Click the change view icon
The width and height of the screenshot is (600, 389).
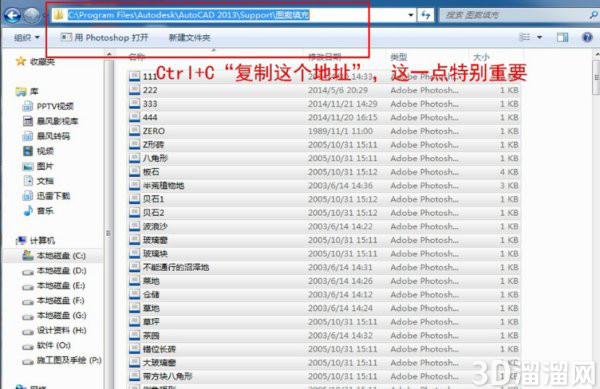click(x=525, y=37)
